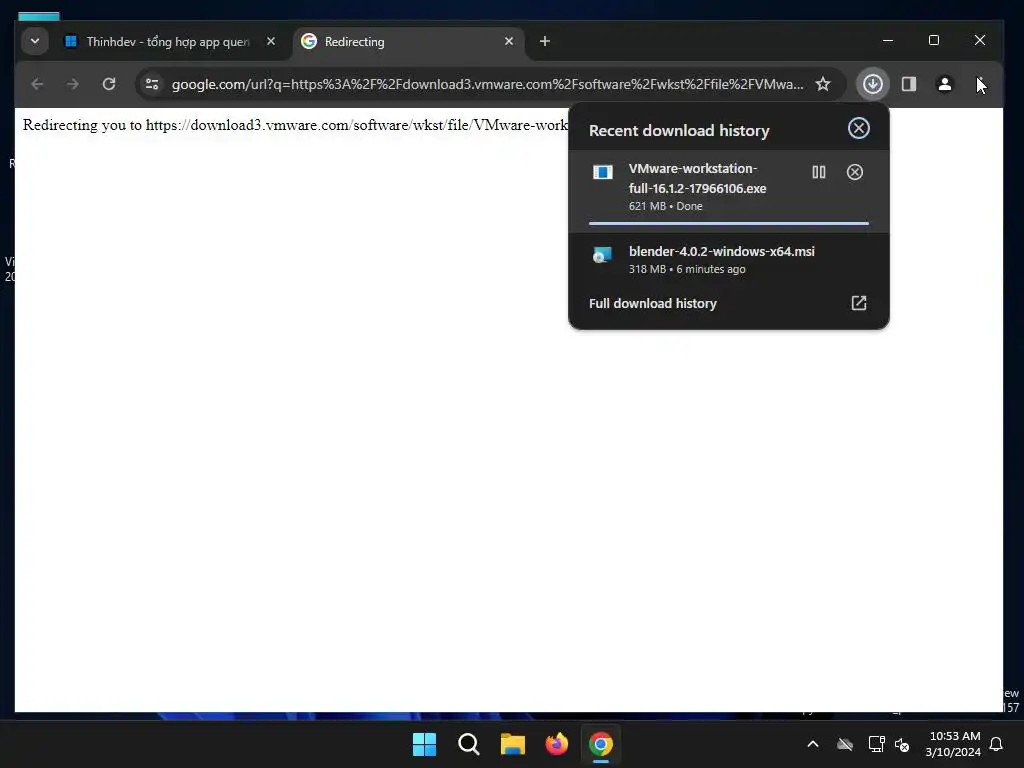
Task: Minimize the Chrome window
Action: tap(888, 40)
